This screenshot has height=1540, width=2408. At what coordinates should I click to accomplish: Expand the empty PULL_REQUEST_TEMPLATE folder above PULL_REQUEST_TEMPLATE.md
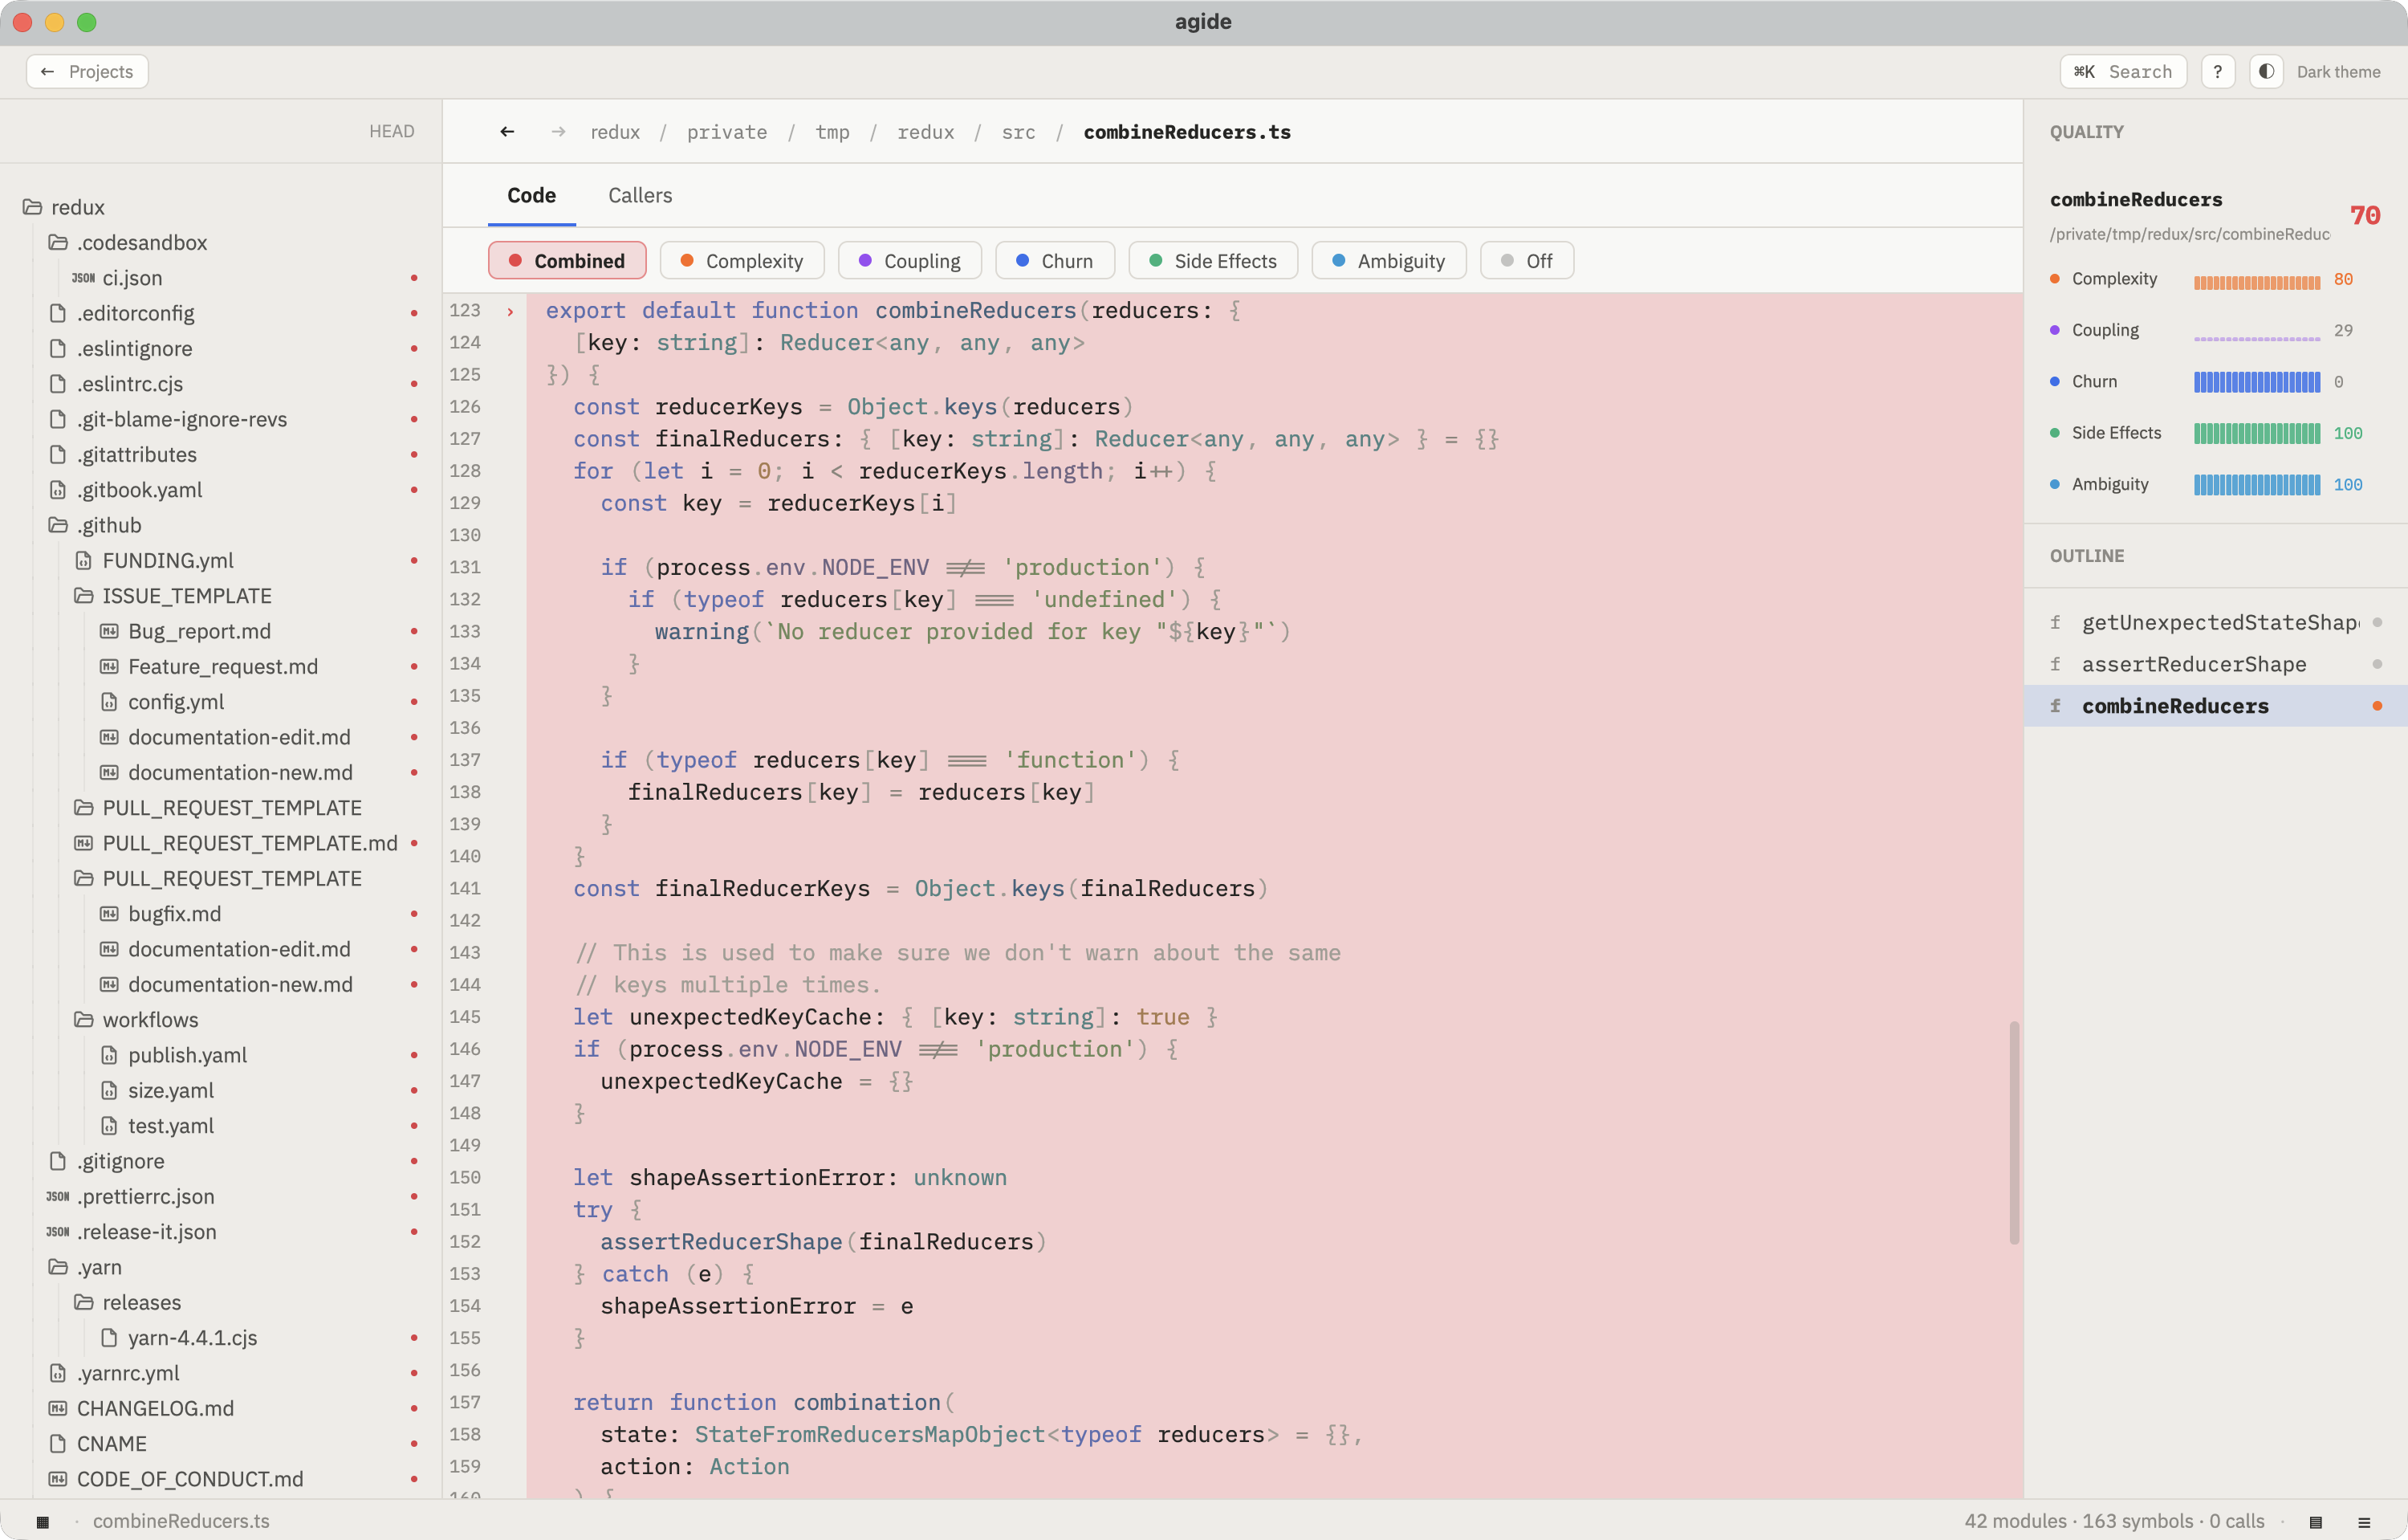click(84, 808)
